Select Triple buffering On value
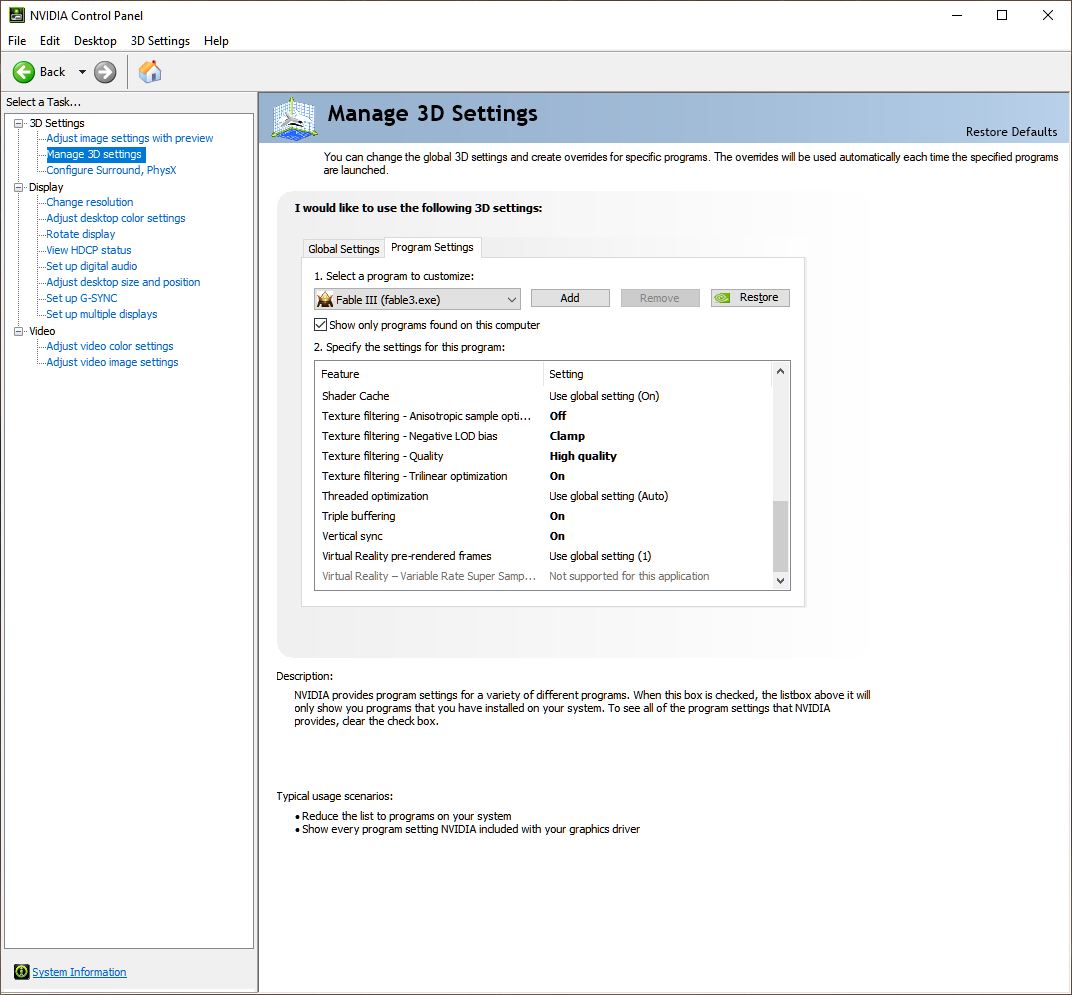Image resolution: width=1072 pixels, height=995 pixels. (557, 516)
